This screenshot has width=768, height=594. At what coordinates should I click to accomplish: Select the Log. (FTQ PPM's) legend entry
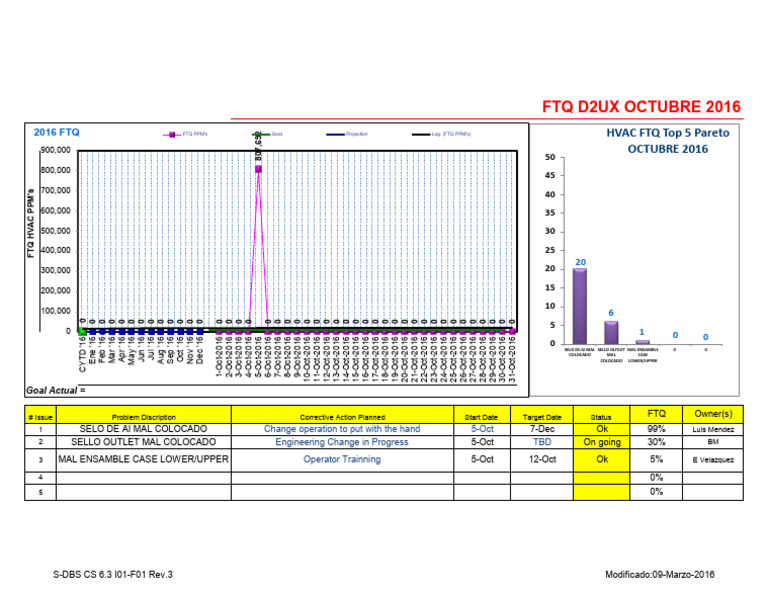(x=441, y=134)
